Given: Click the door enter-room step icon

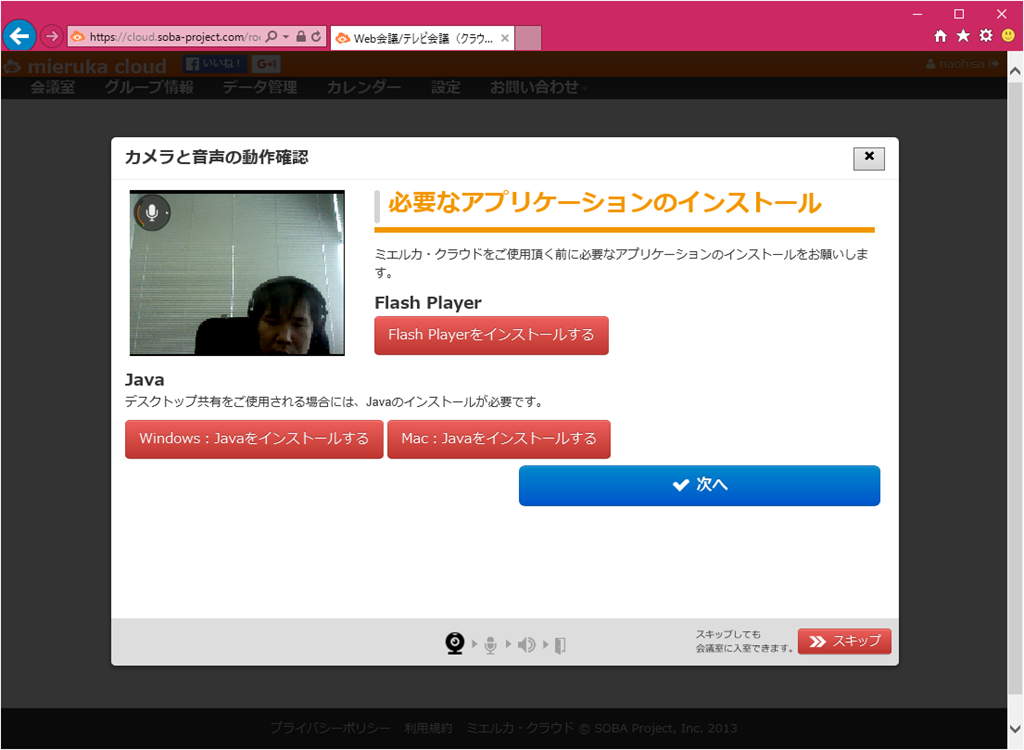Looking at the screenshot, I should (560, 645).
